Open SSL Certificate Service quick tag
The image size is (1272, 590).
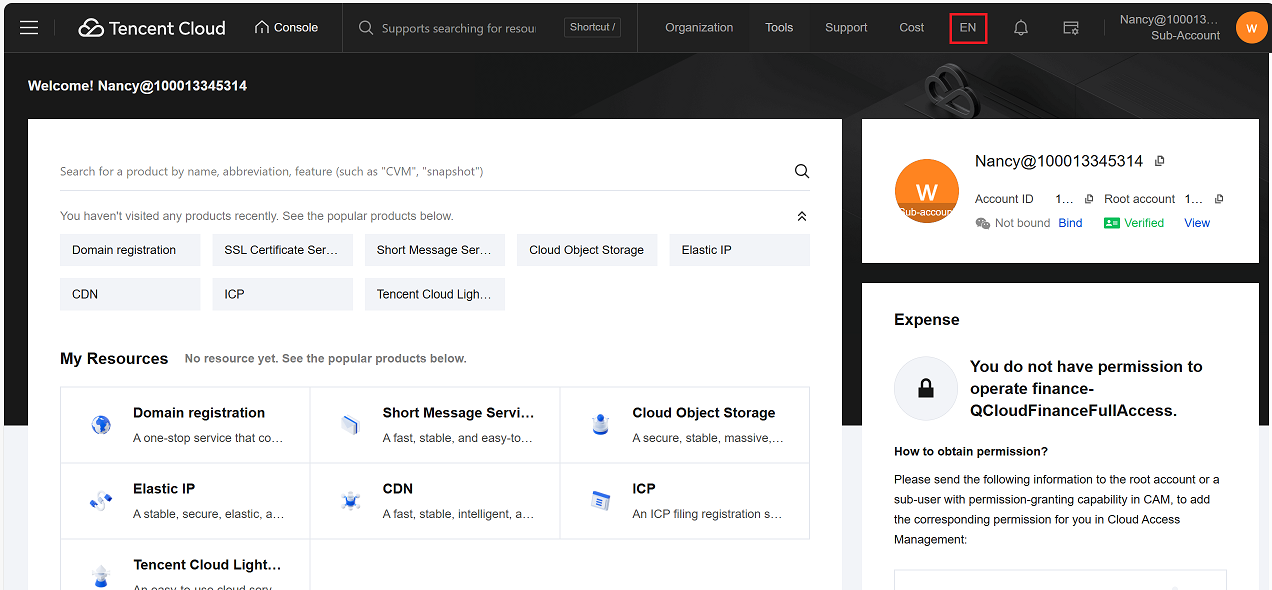[283, 250]
